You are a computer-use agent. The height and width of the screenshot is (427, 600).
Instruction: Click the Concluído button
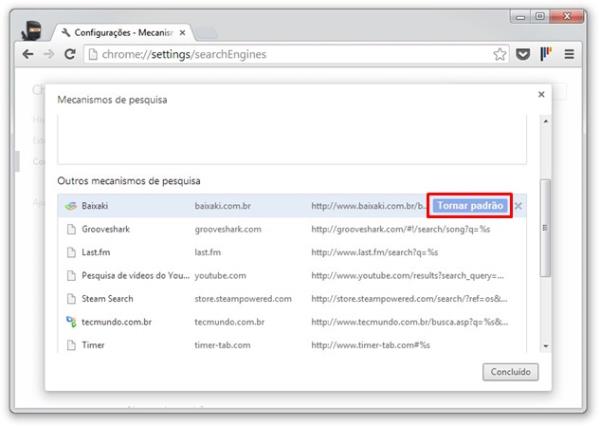coord(510,372)
